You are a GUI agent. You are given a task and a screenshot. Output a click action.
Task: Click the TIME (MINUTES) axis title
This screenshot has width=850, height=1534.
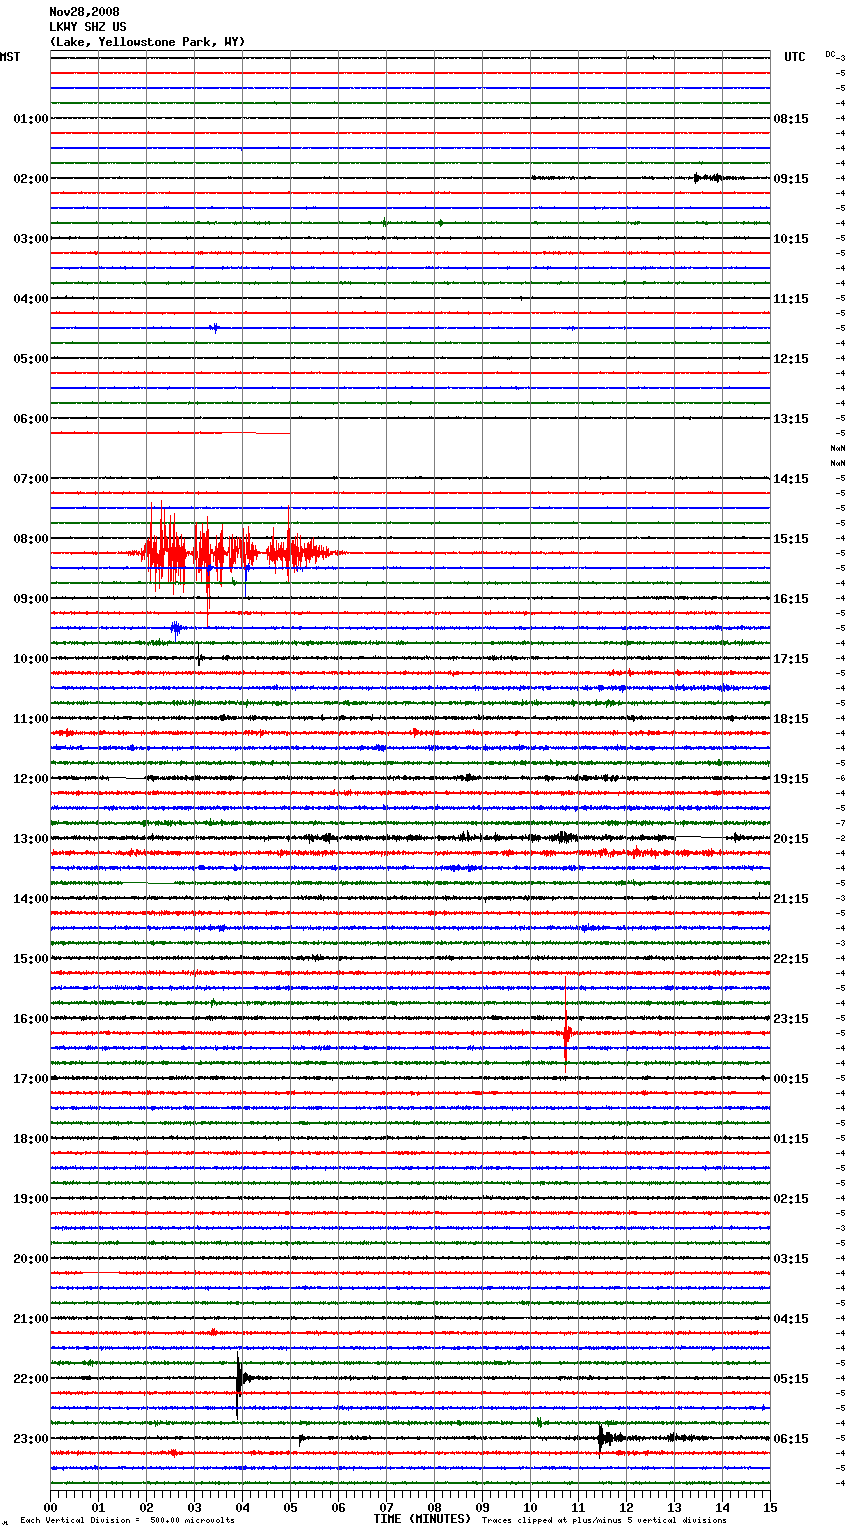422,1519
